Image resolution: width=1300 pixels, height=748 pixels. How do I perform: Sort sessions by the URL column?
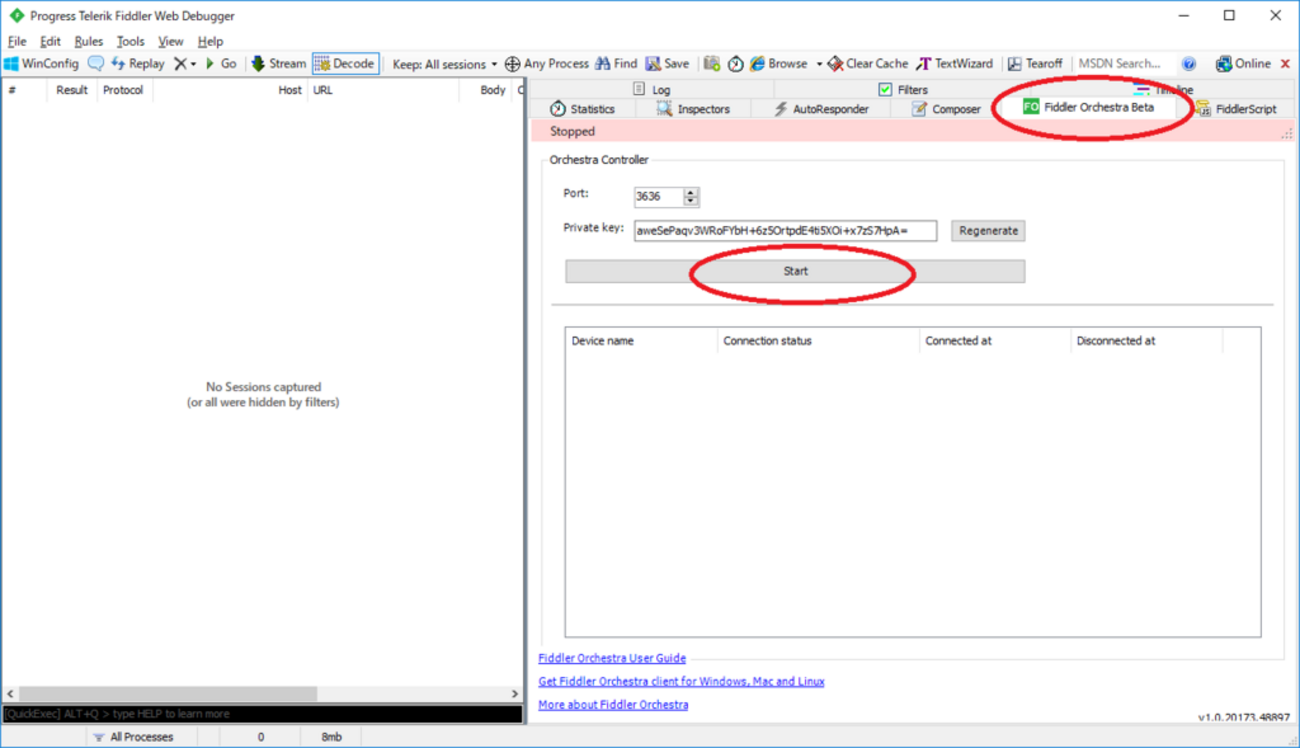(x=383, y=90)
